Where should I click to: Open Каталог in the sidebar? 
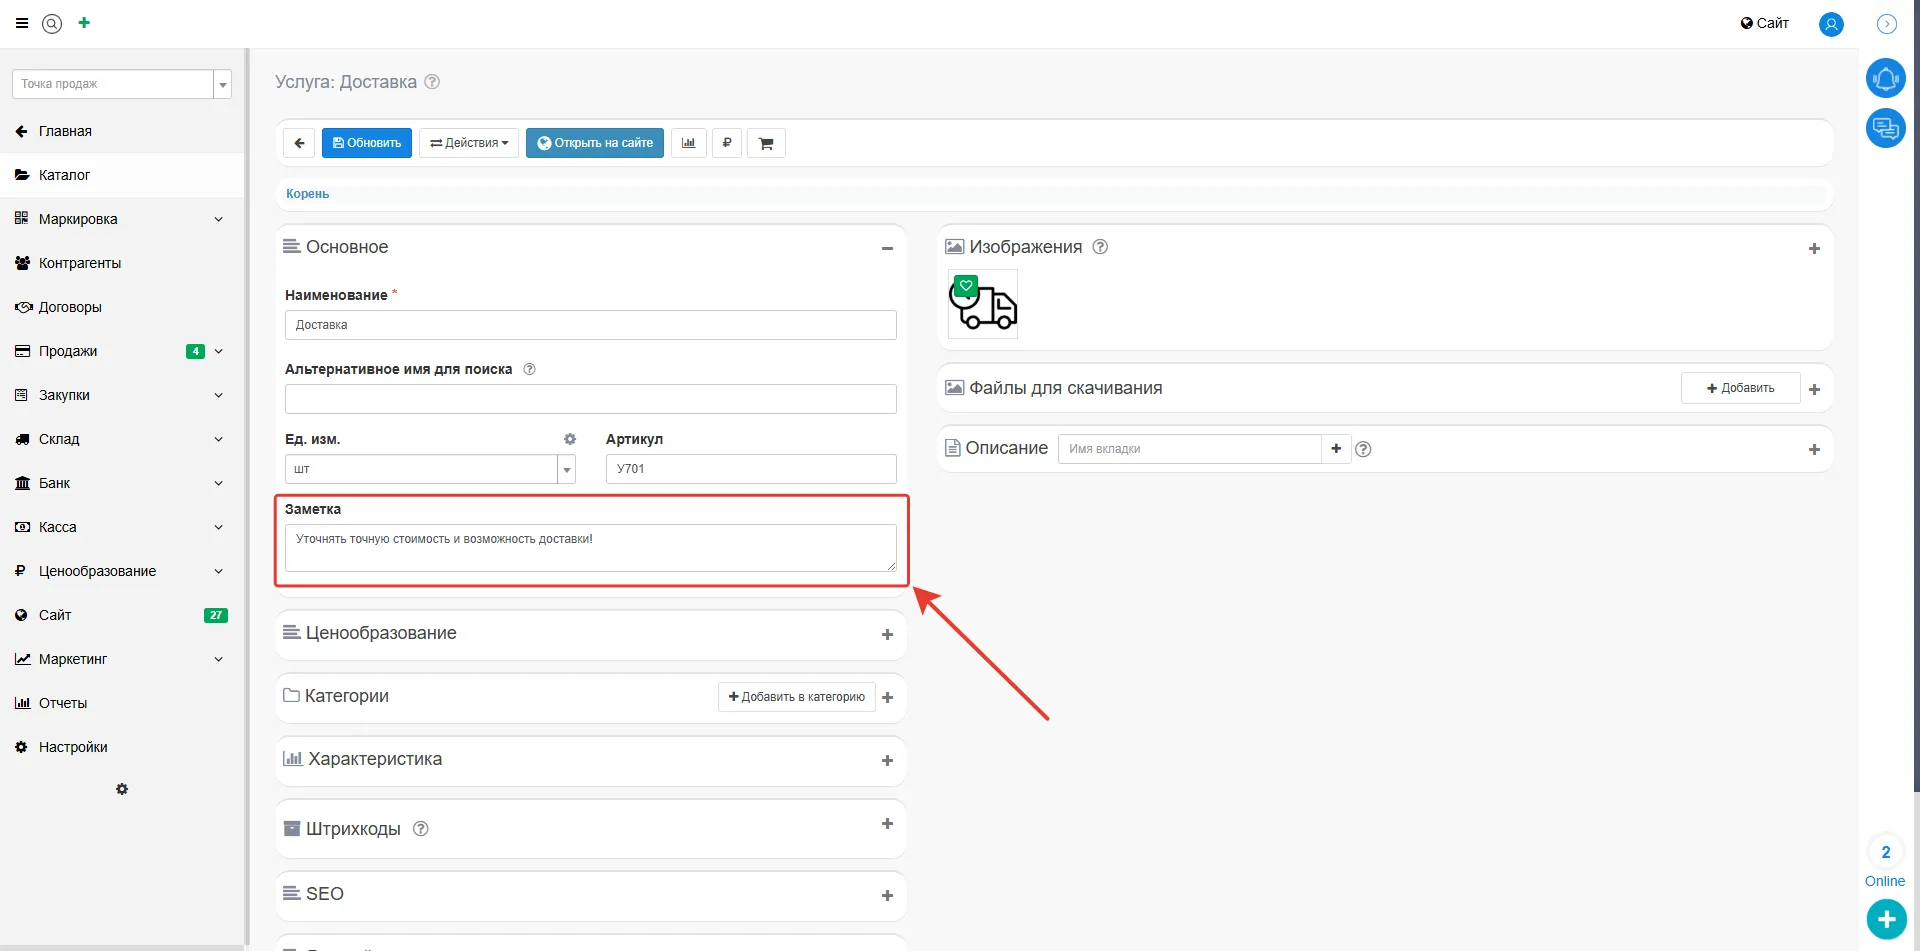click(64, 175)
